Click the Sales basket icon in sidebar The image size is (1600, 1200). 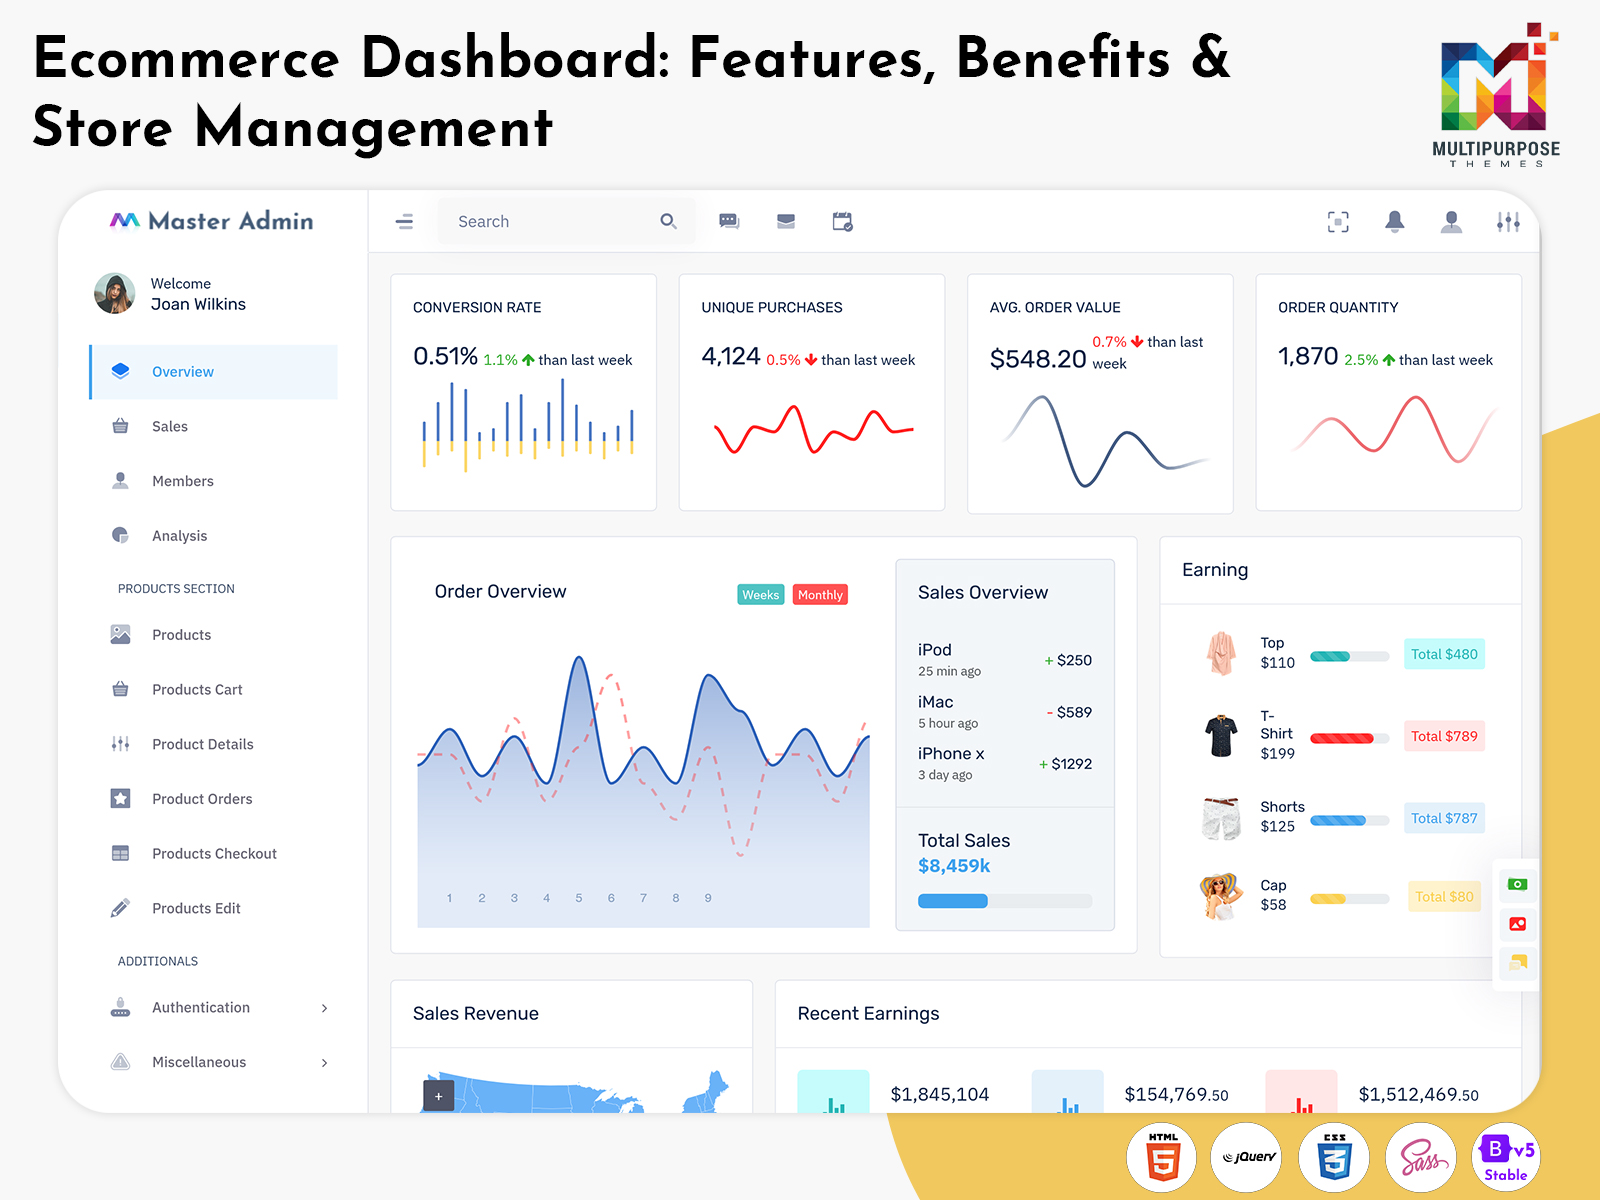(121, 426)
